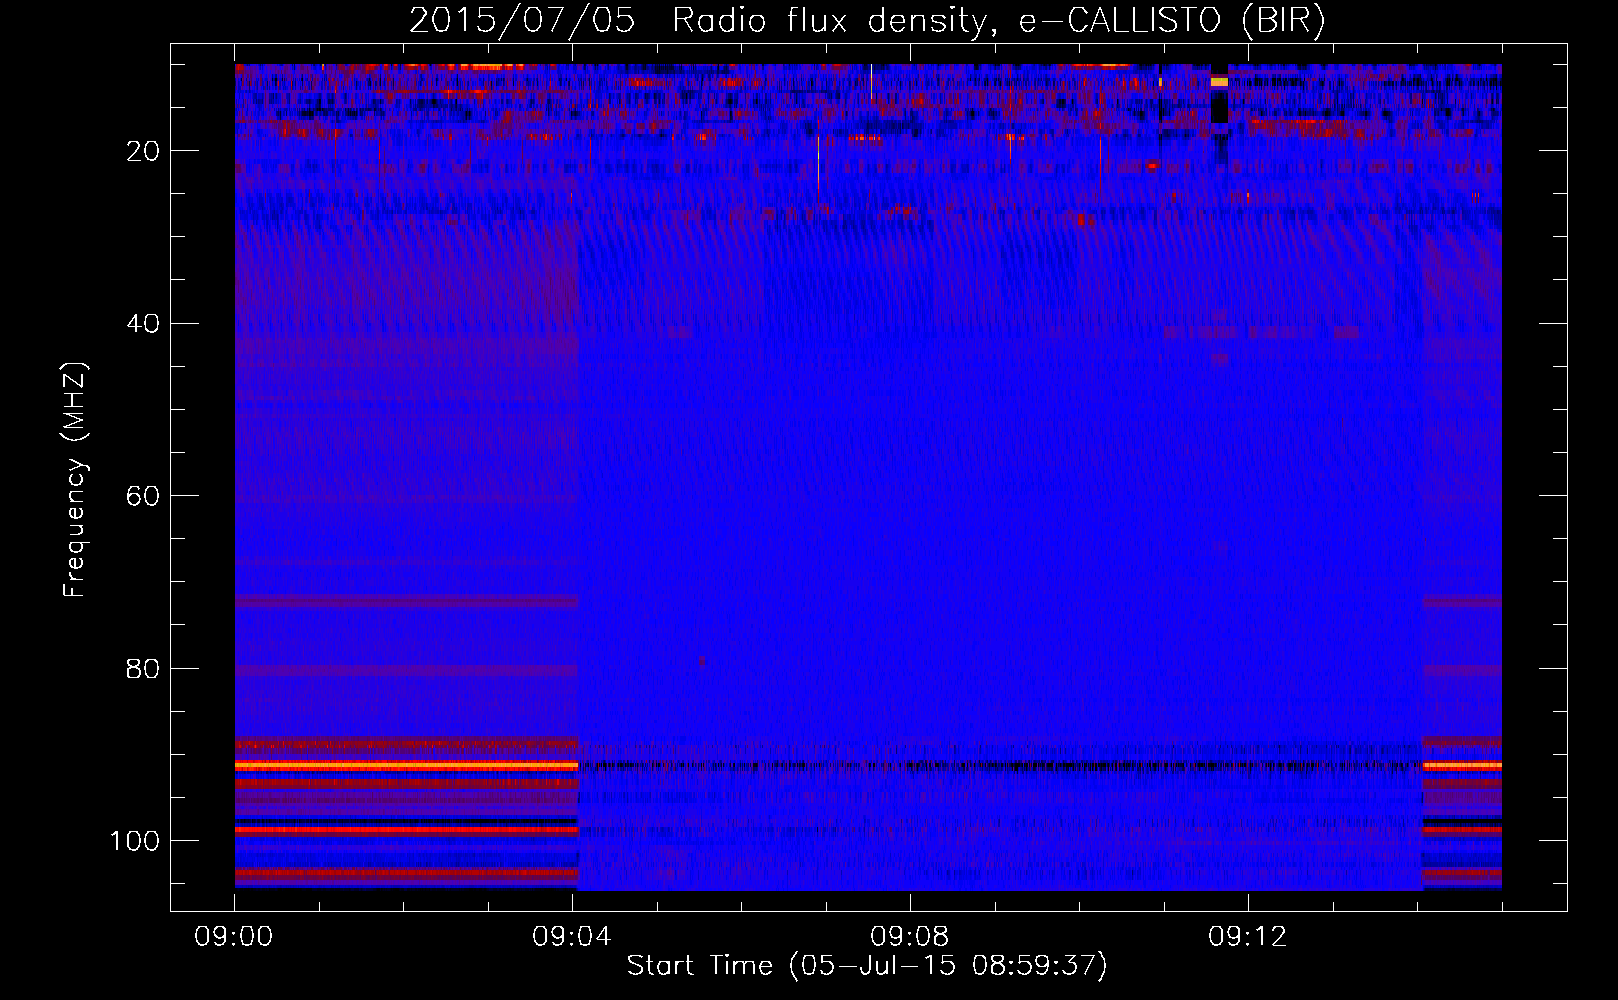Click the 'Frequency (MHZ)' y-axis label

(75, 480)
